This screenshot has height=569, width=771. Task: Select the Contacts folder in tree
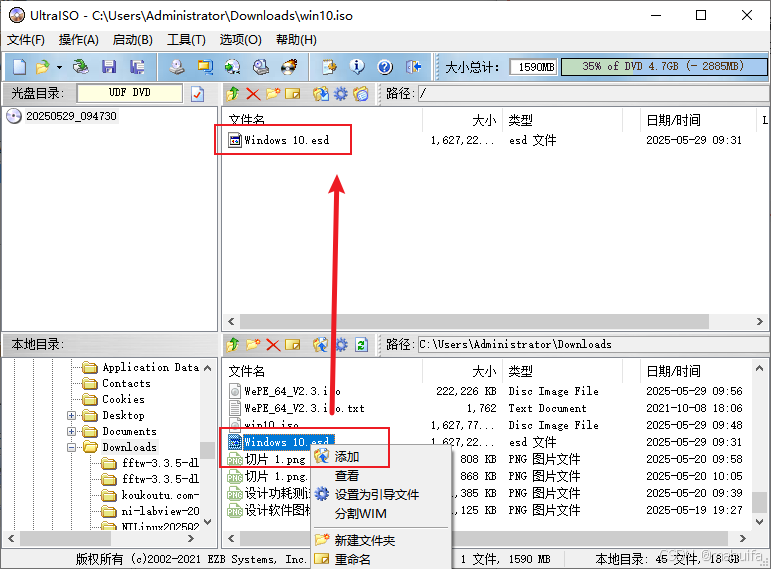coord(126,383)
